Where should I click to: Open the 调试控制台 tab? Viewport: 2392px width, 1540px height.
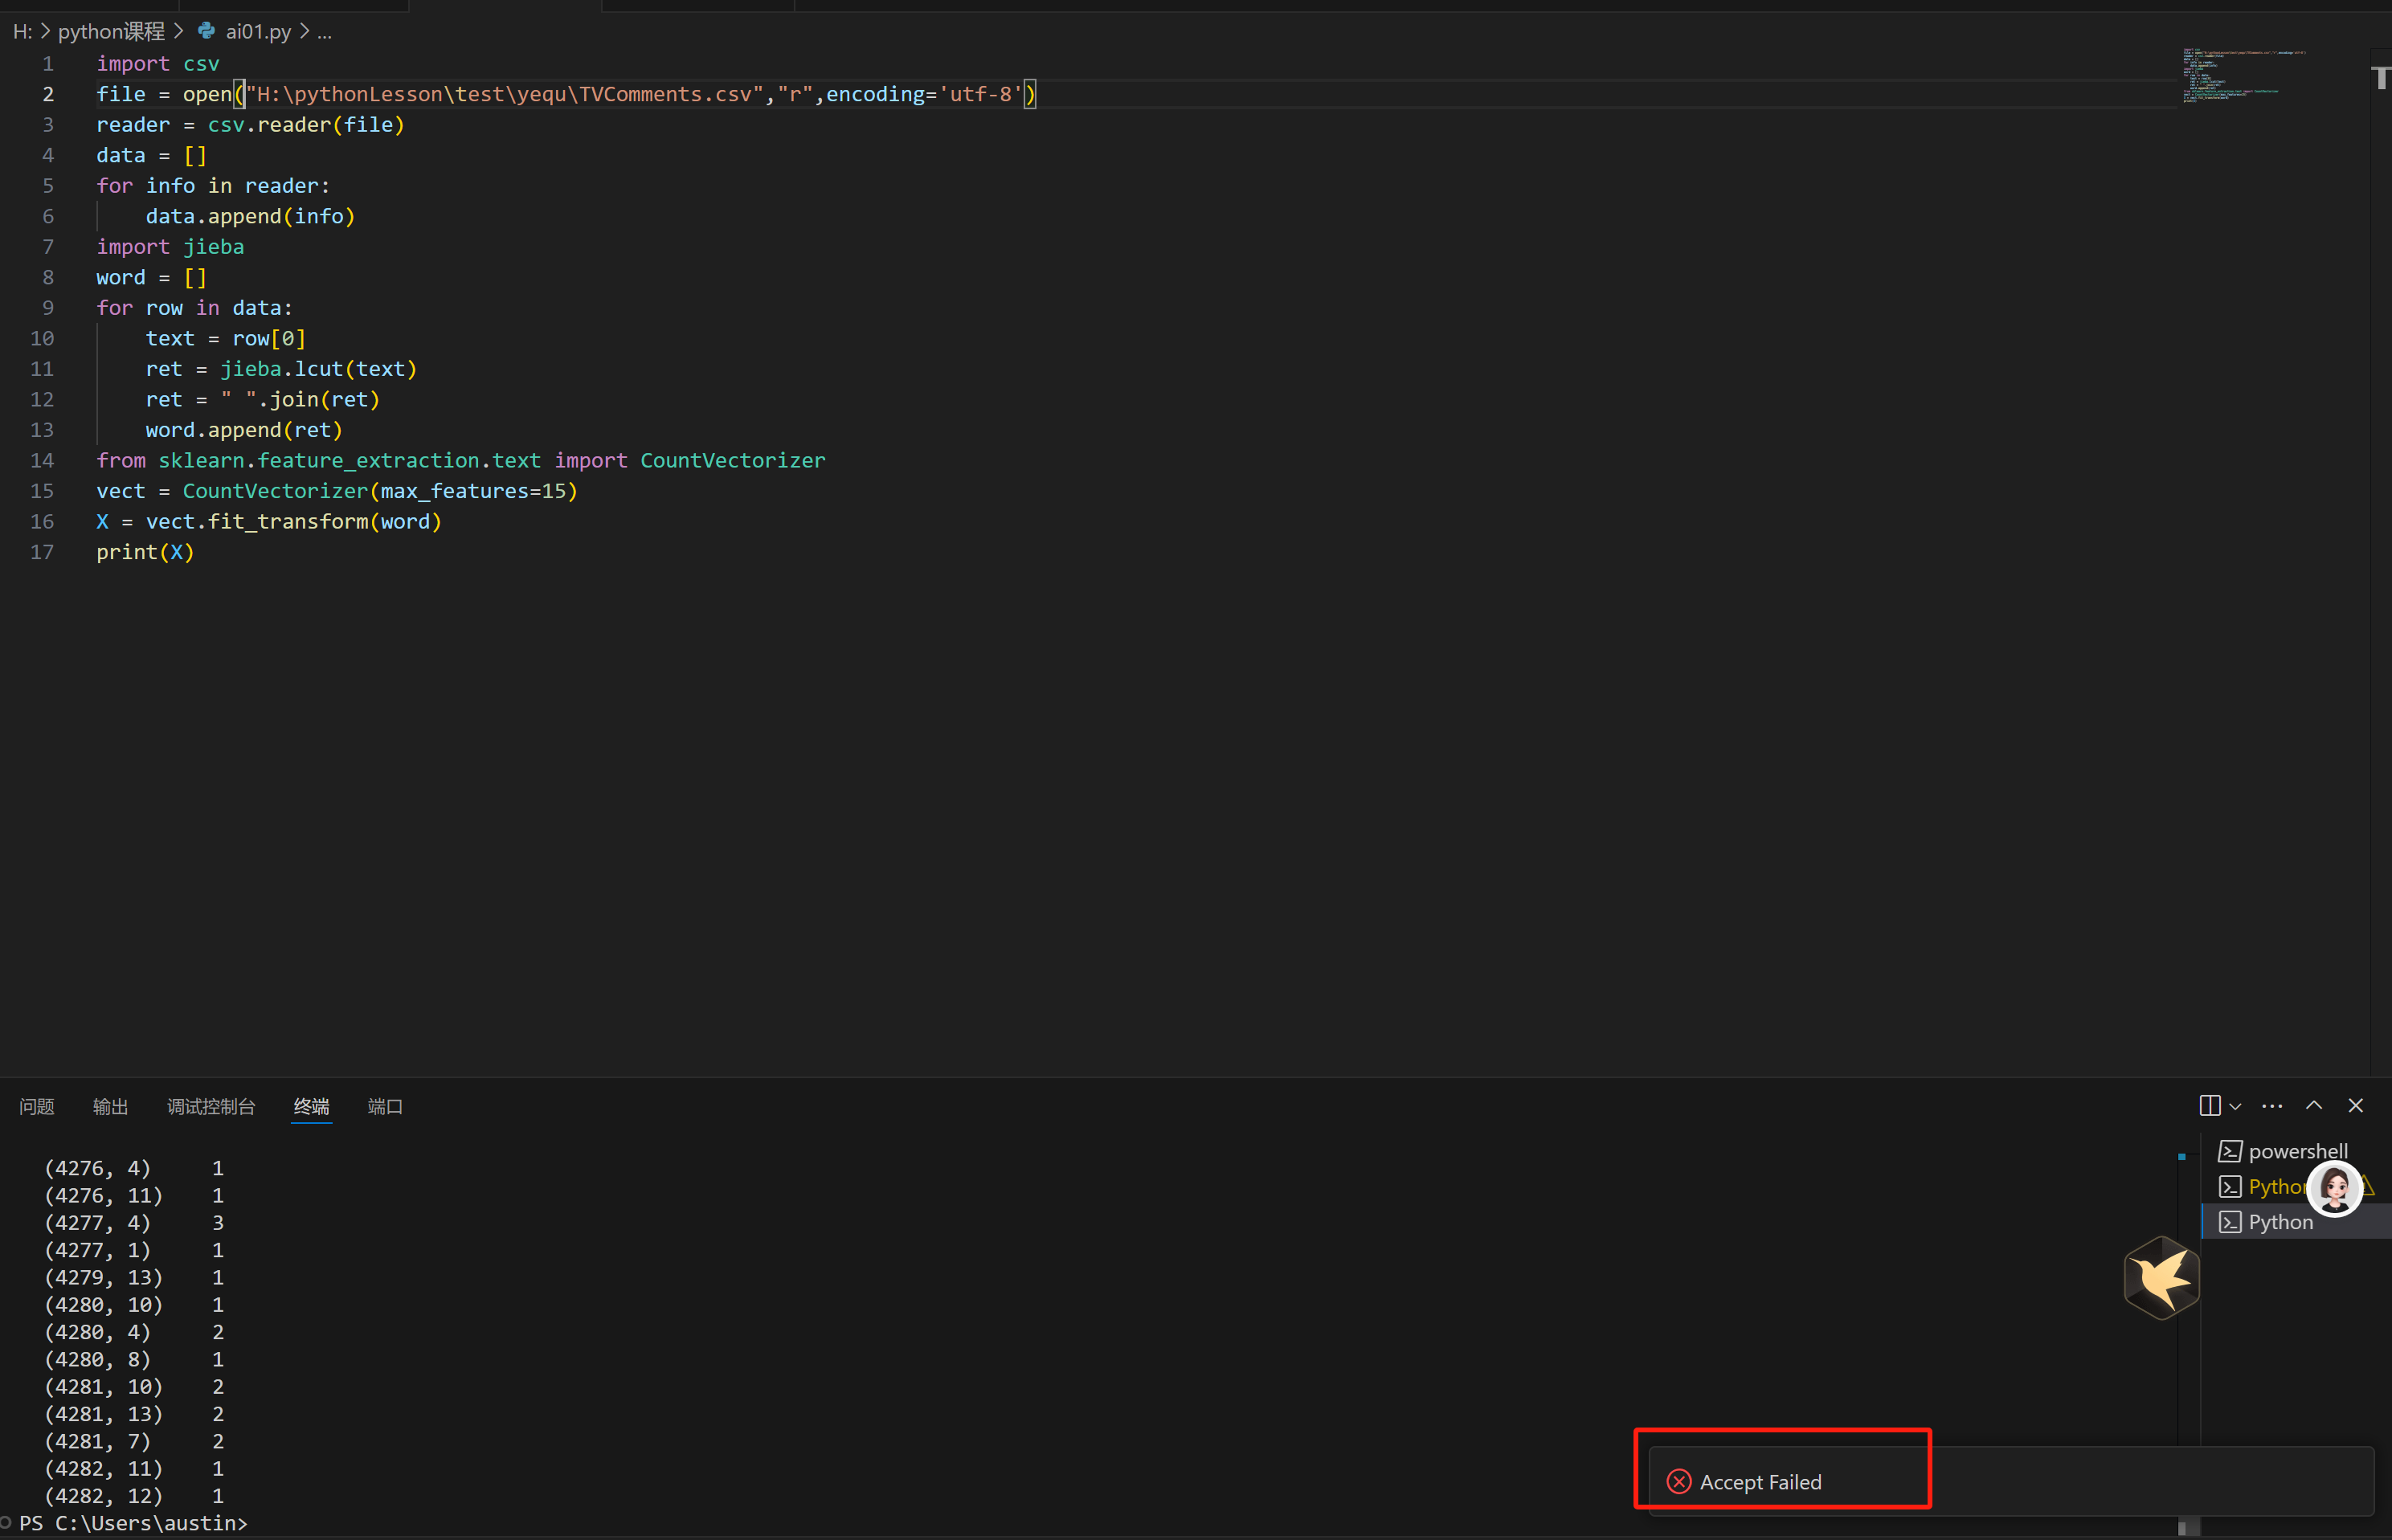point(211,1106)
